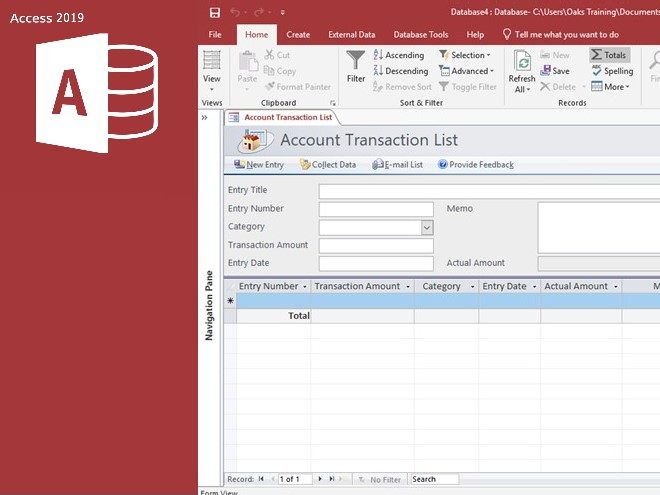Sort records with Descending
This screenshot has width=660, height=495.
pyautogui.click(x=400, y=71)
